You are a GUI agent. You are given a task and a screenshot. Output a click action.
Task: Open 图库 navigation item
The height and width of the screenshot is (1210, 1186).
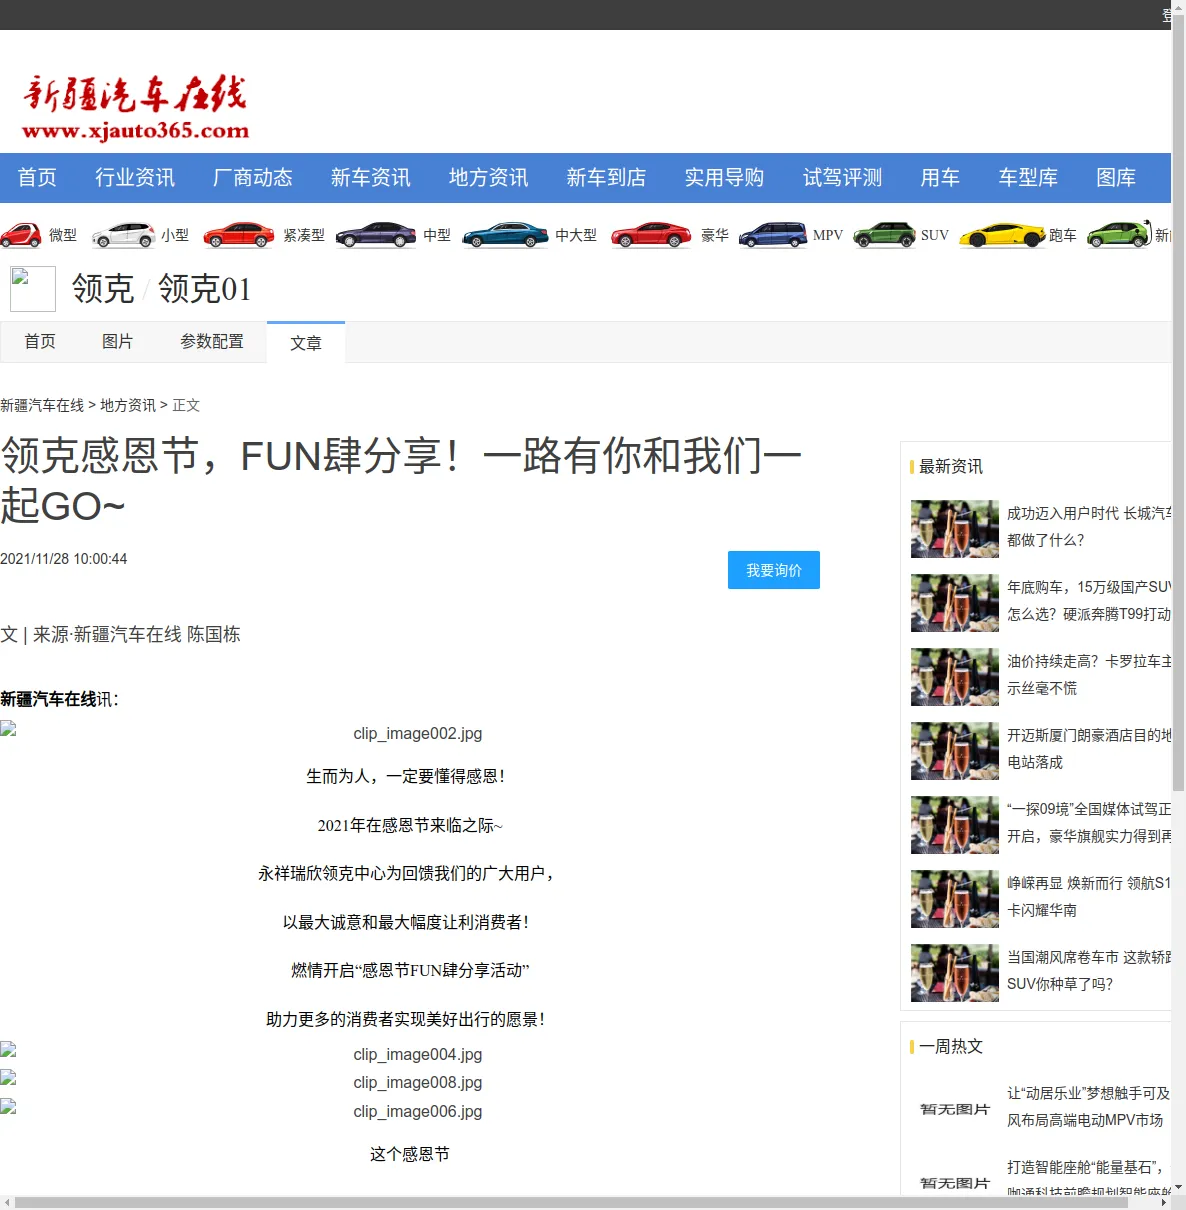tap(1116, 178)
